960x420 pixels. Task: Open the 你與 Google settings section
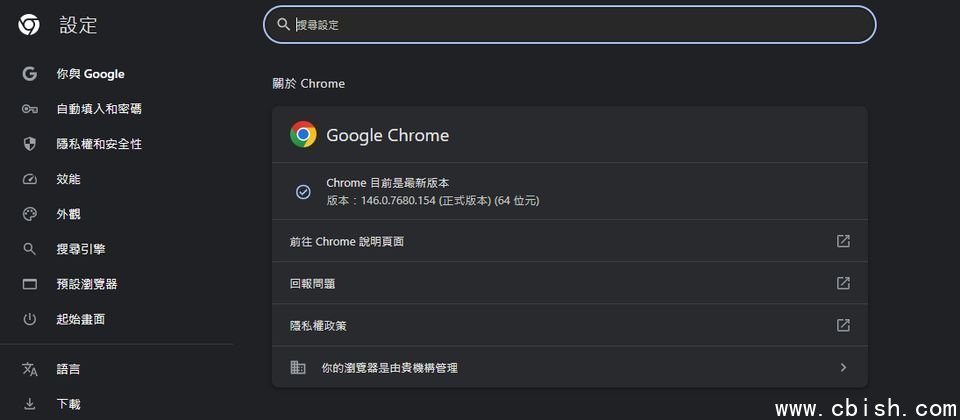pos(90,74)
